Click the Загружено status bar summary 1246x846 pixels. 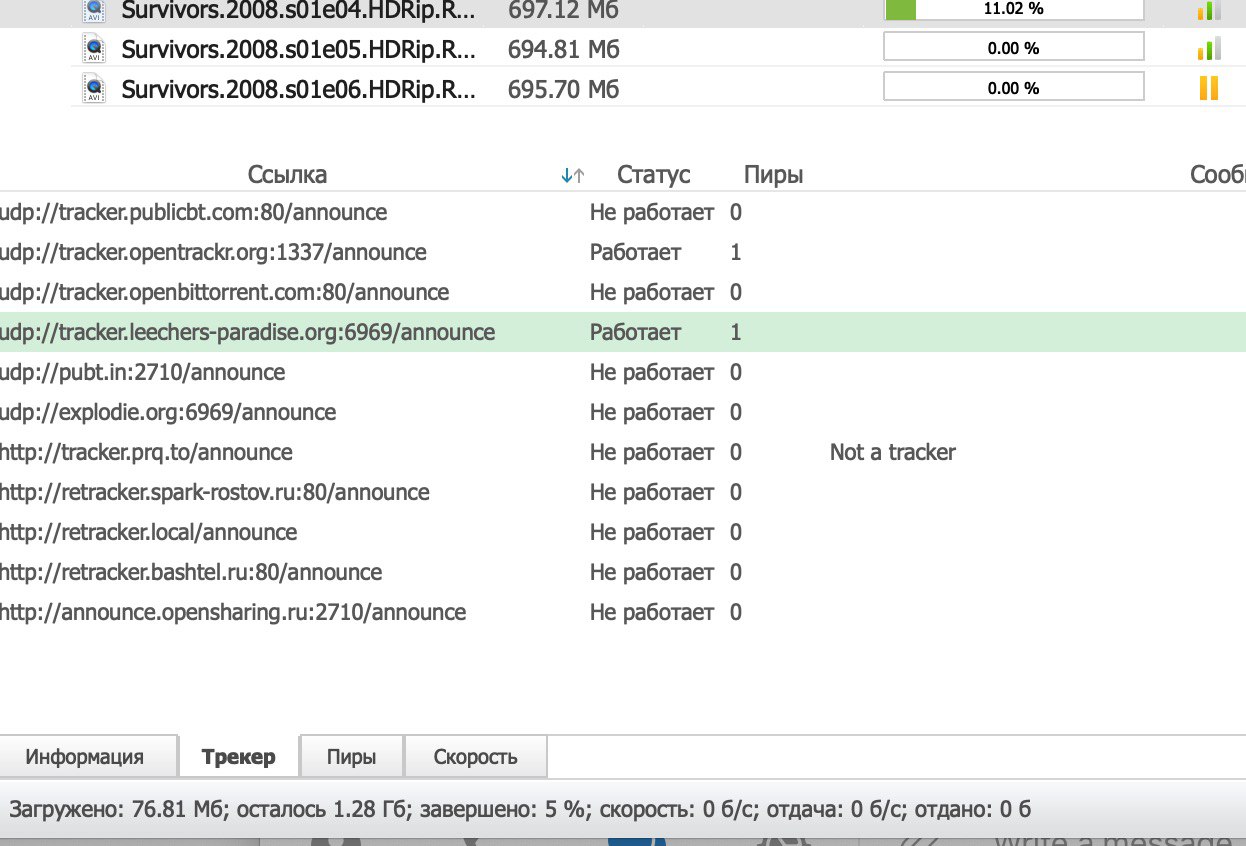point(520,810)
